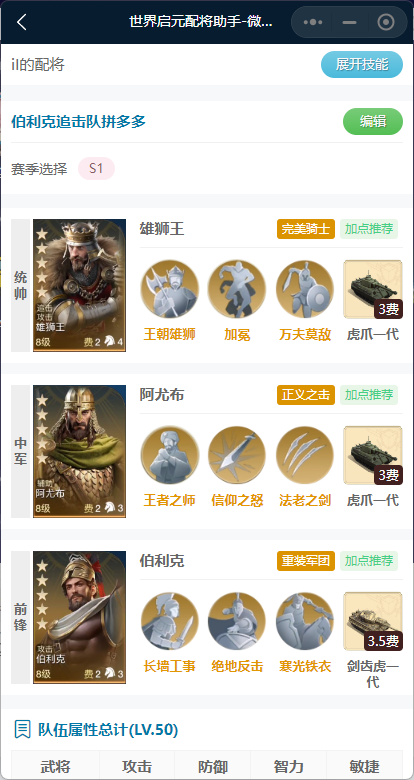The height and width of the screenshot is (780, 414).
Task: Click the green 编辑 button
Action: click(373, 121)
